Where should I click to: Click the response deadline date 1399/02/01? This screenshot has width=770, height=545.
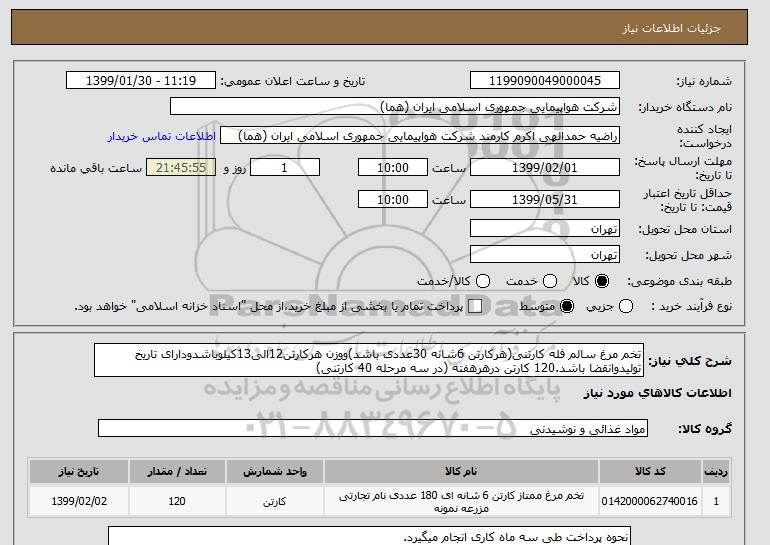(545, 167)
